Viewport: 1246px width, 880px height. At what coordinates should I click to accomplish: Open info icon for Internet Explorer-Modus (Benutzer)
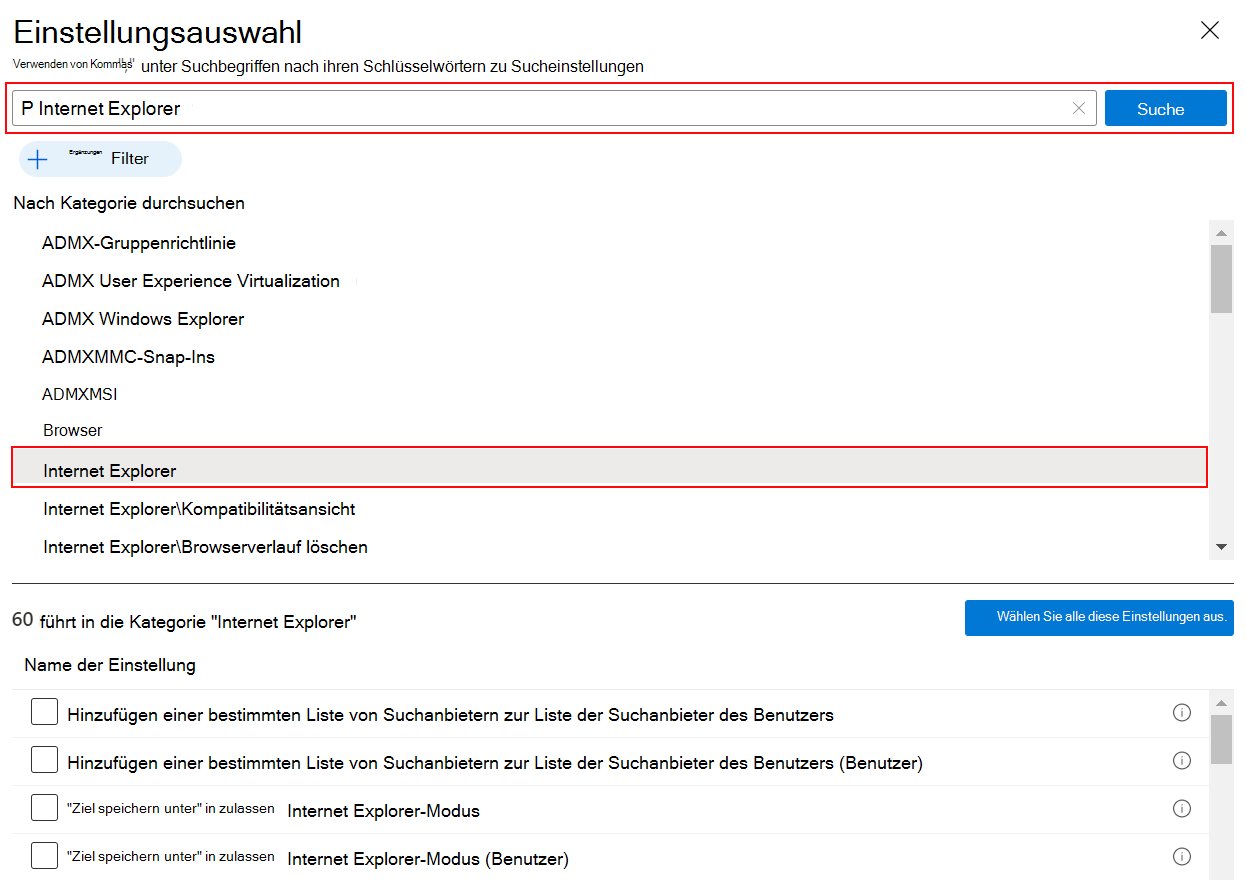click(x=1182, y=857)
